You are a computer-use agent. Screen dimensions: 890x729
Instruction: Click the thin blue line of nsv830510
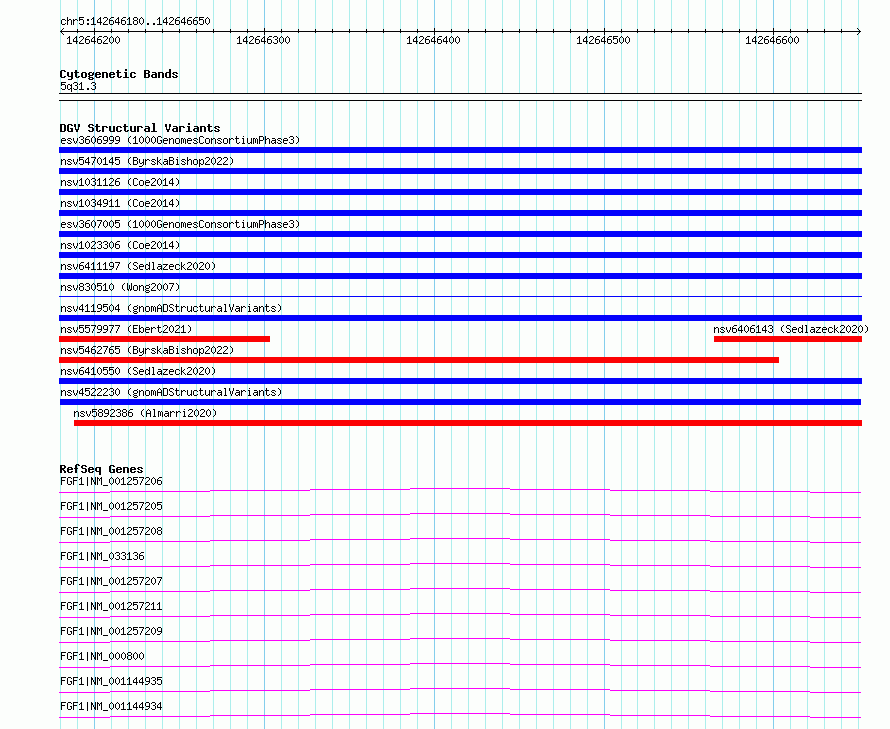[460, 296]
